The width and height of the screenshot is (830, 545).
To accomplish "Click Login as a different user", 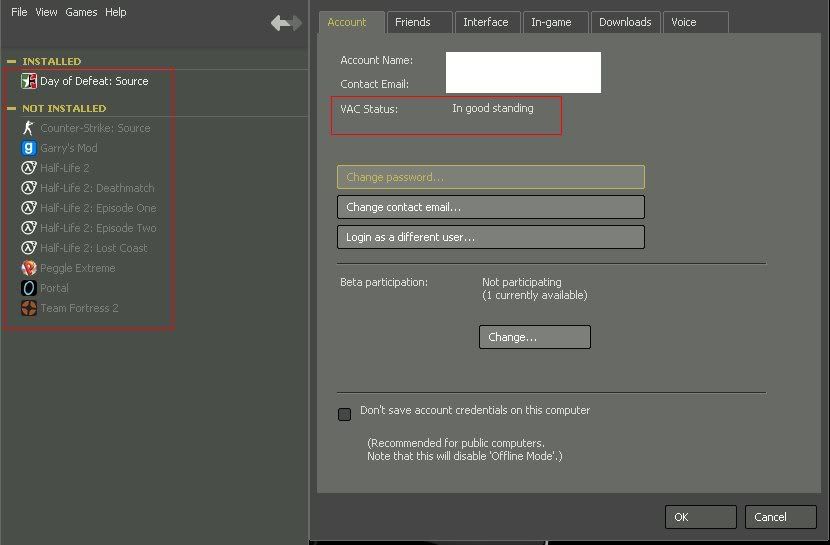I will click(491, 237).
